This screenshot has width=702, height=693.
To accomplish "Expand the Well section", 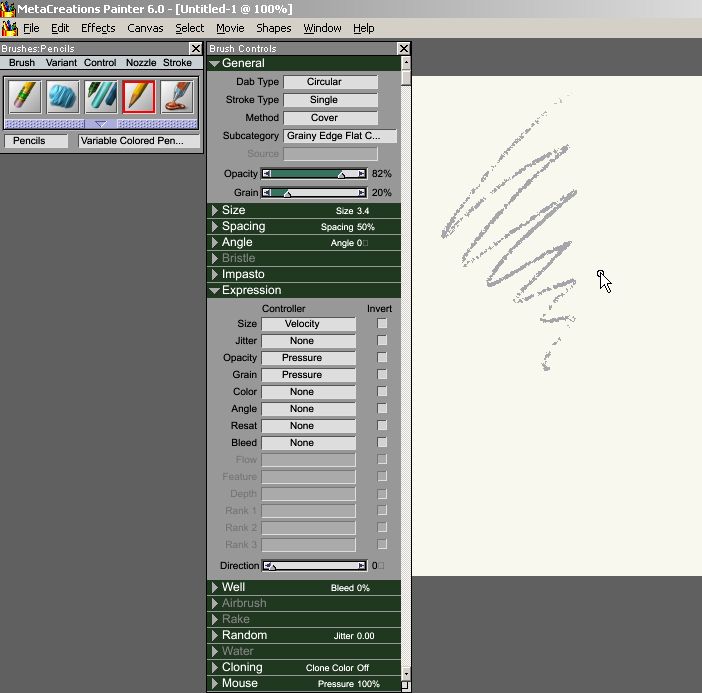I will pos(214,587).
